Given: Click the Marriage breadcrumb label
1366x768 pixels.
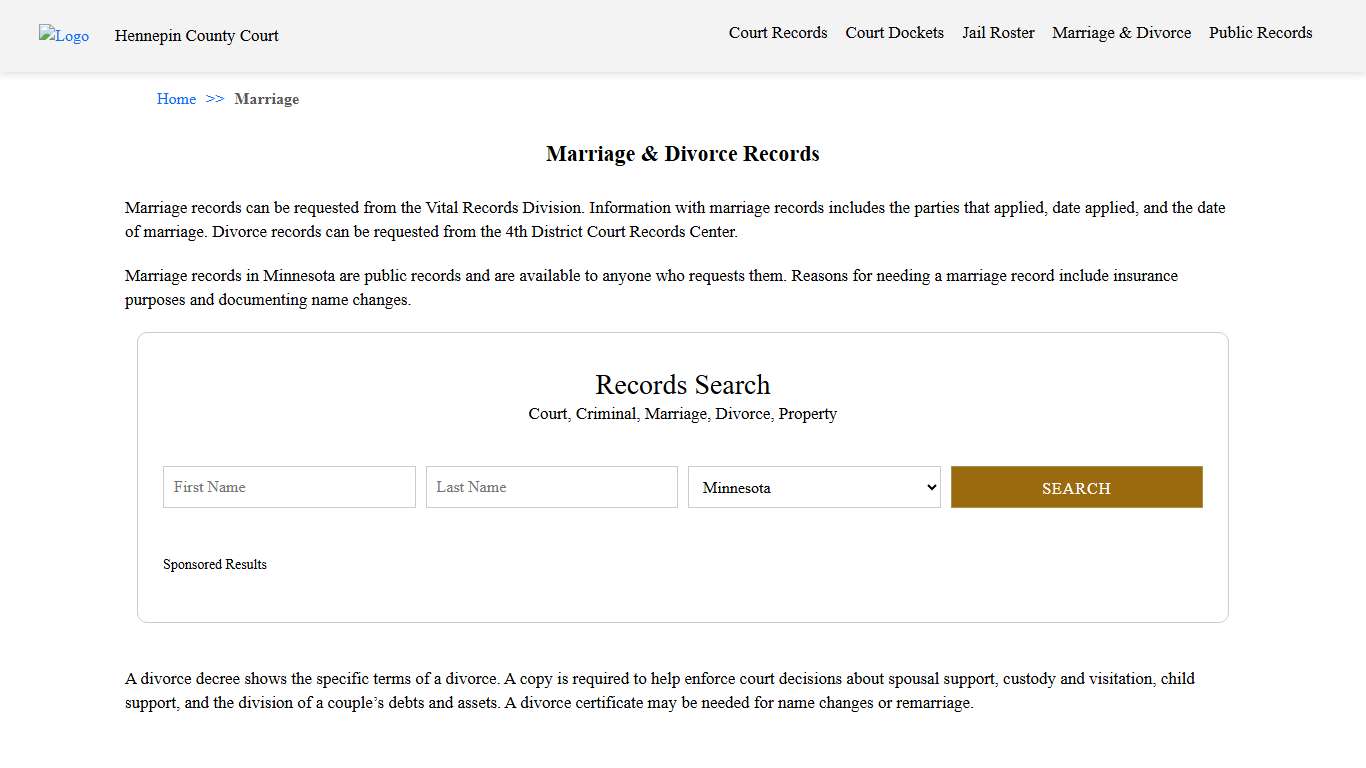Looking at the screenshot, I should (266, 98).
